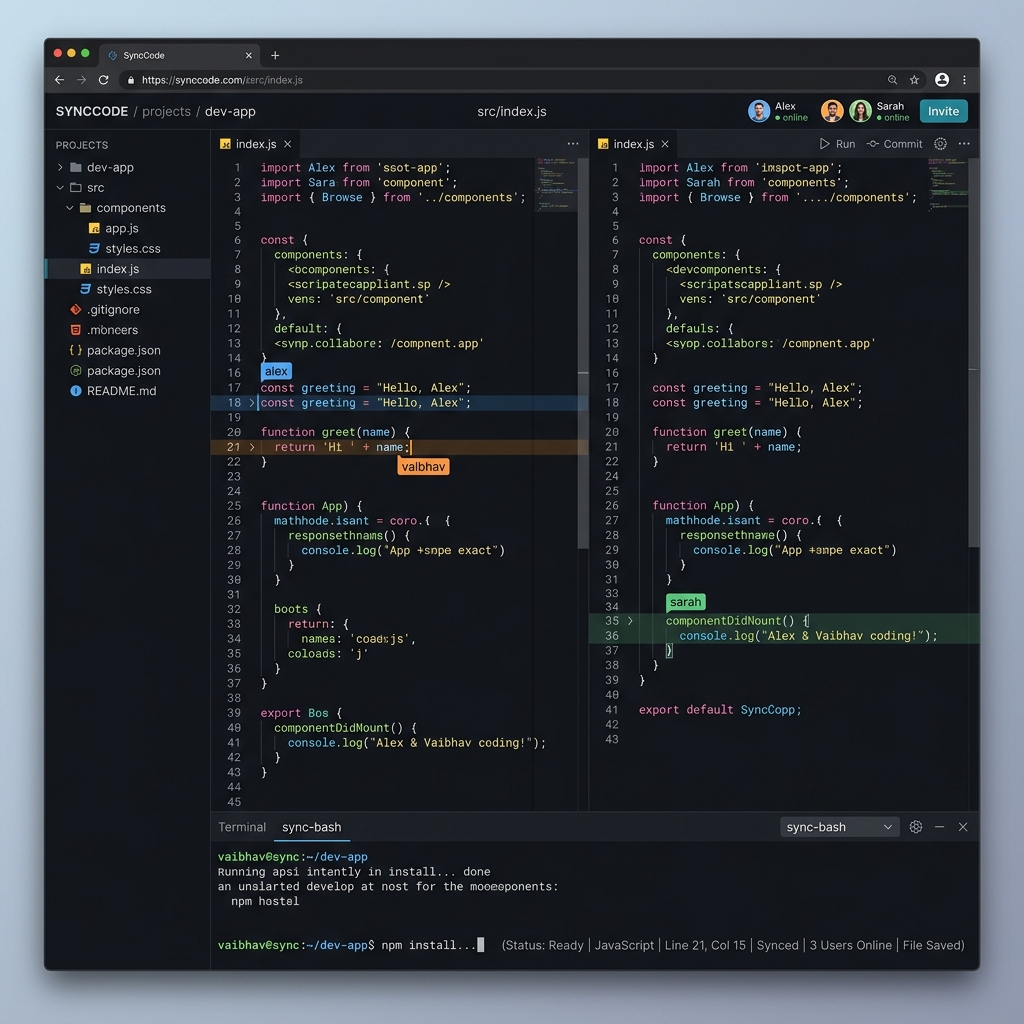This screenshot has width=1024, height=1024.
Task: Open .gitignore file in sidebar
Action: (113, 310)
